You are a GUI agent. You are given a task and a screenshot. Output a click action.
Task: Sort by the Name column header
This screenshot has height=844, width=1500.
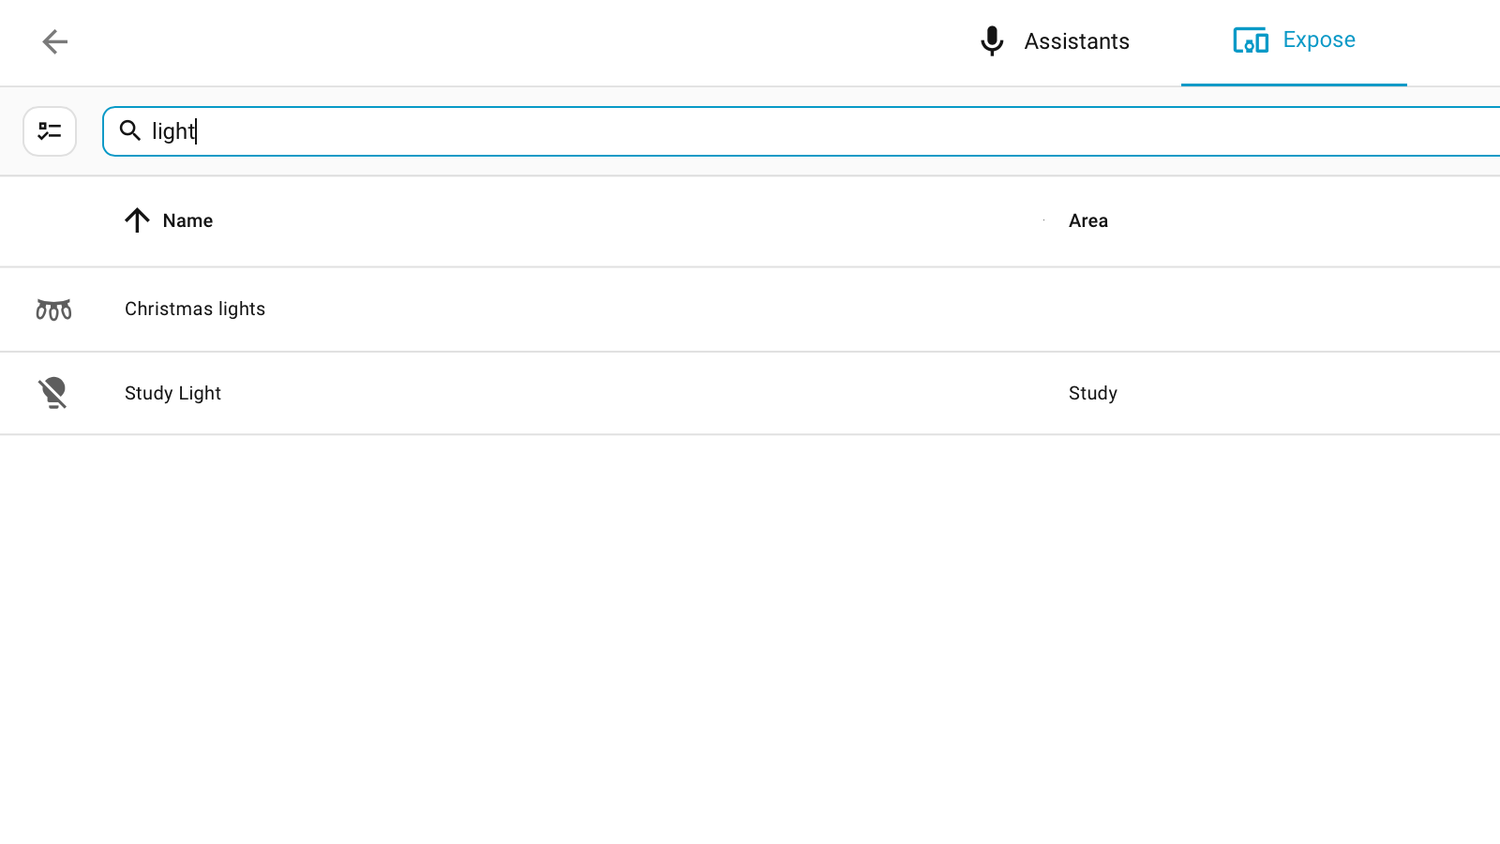(188, 221)
